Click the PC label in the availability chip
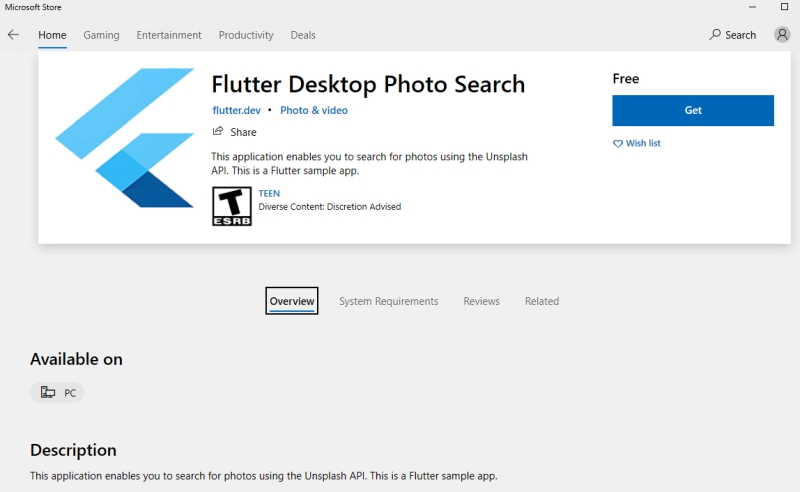800x492 pixels. tap(70, 393)
